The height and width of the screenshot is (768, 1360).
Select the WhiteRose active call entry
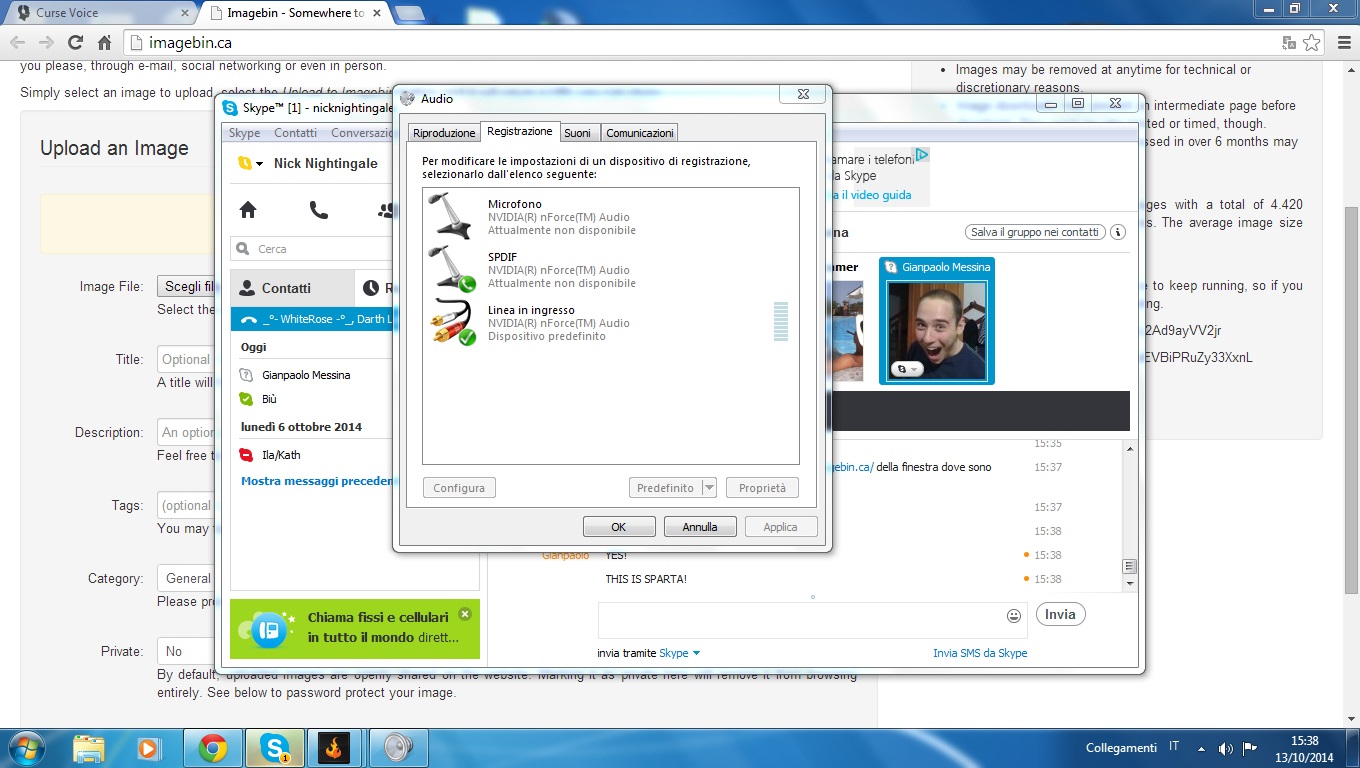313,319
